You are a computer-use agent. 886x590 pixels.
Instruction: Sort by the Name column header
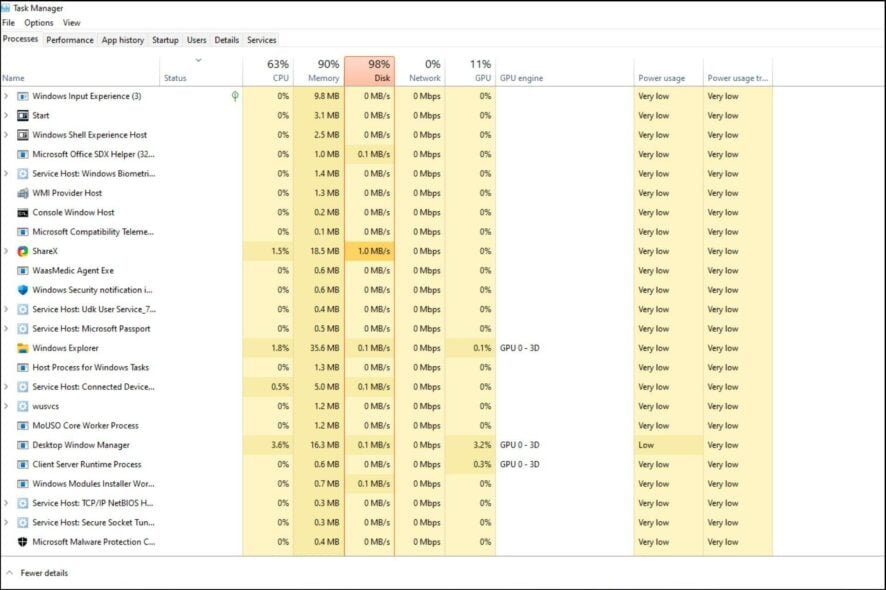(x=80, y=71)
